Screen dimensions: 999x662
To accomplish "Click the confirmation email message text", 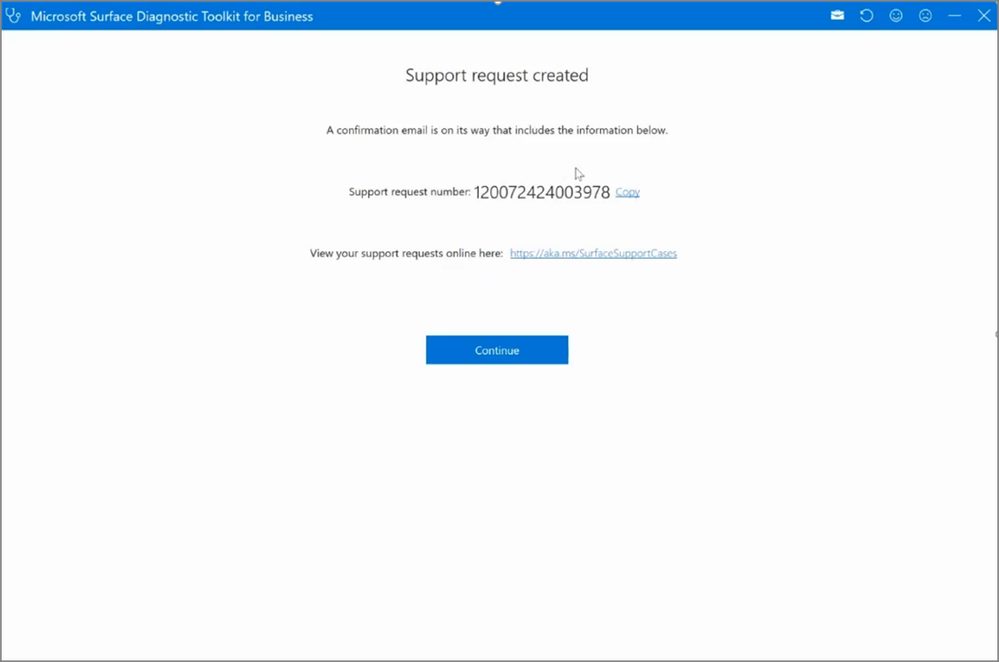I will coord(497,130).
